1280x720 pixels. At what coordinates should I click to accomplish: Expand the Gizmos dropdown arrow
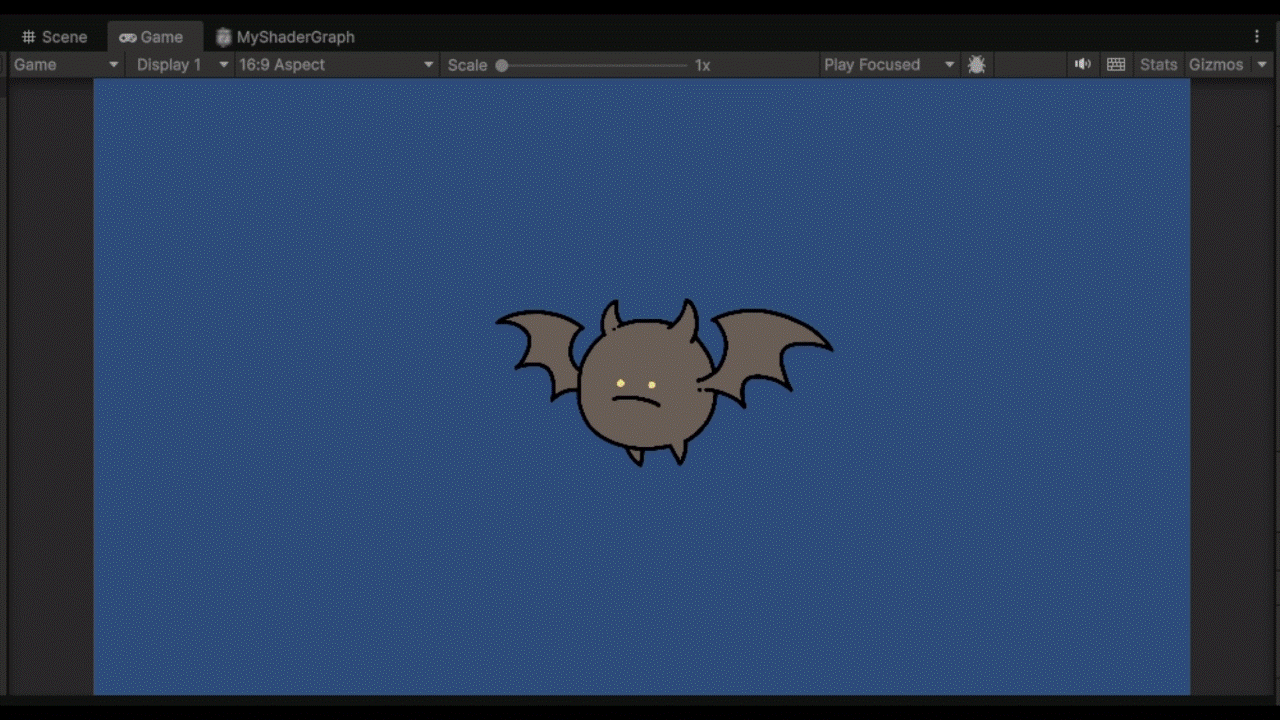click(1262, 65)
